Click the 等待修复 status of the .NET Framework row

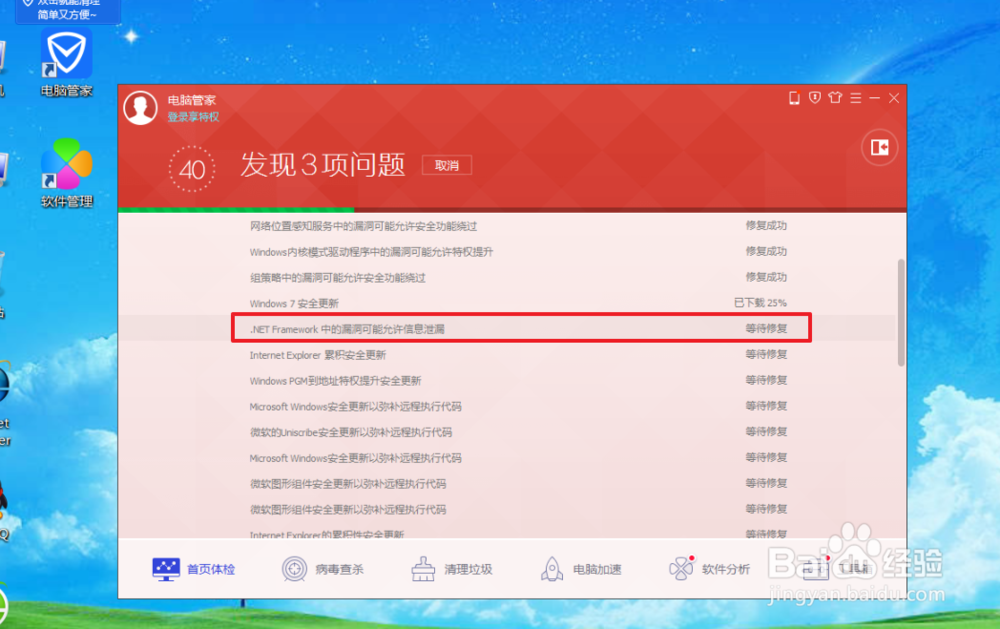[x=767, y=329]
